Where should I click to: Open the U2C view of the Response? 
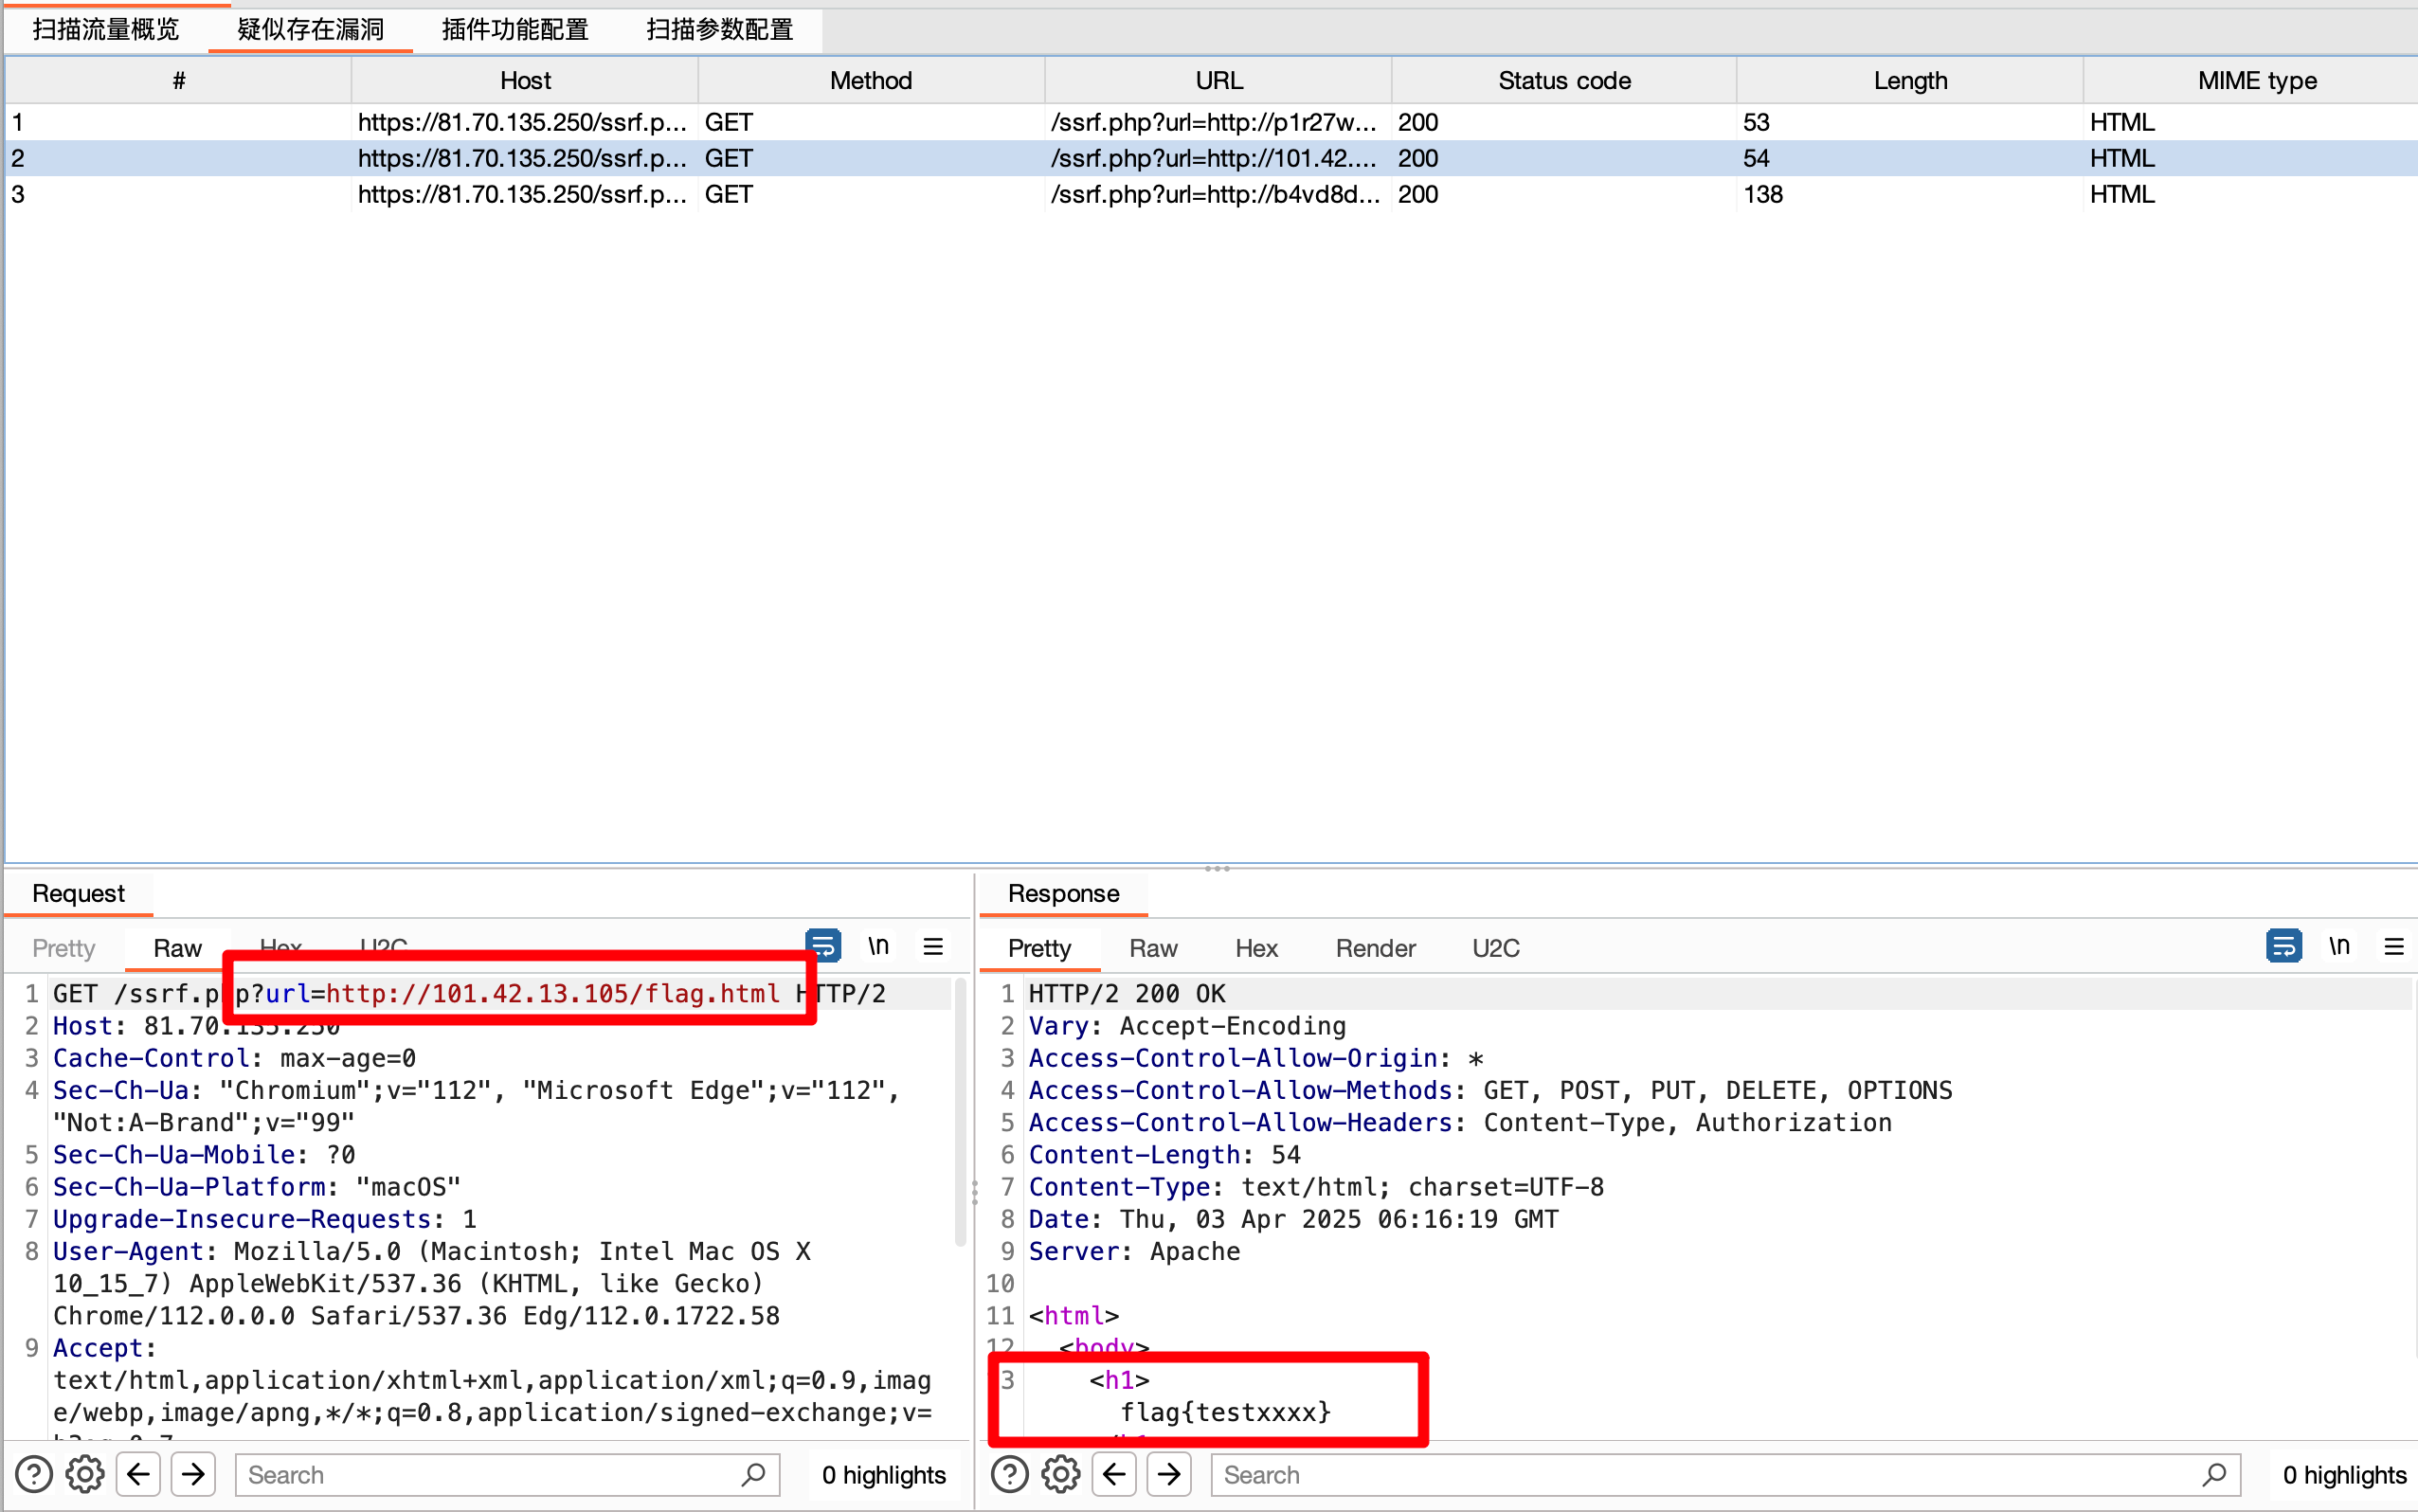click(x=1495, y=948)
